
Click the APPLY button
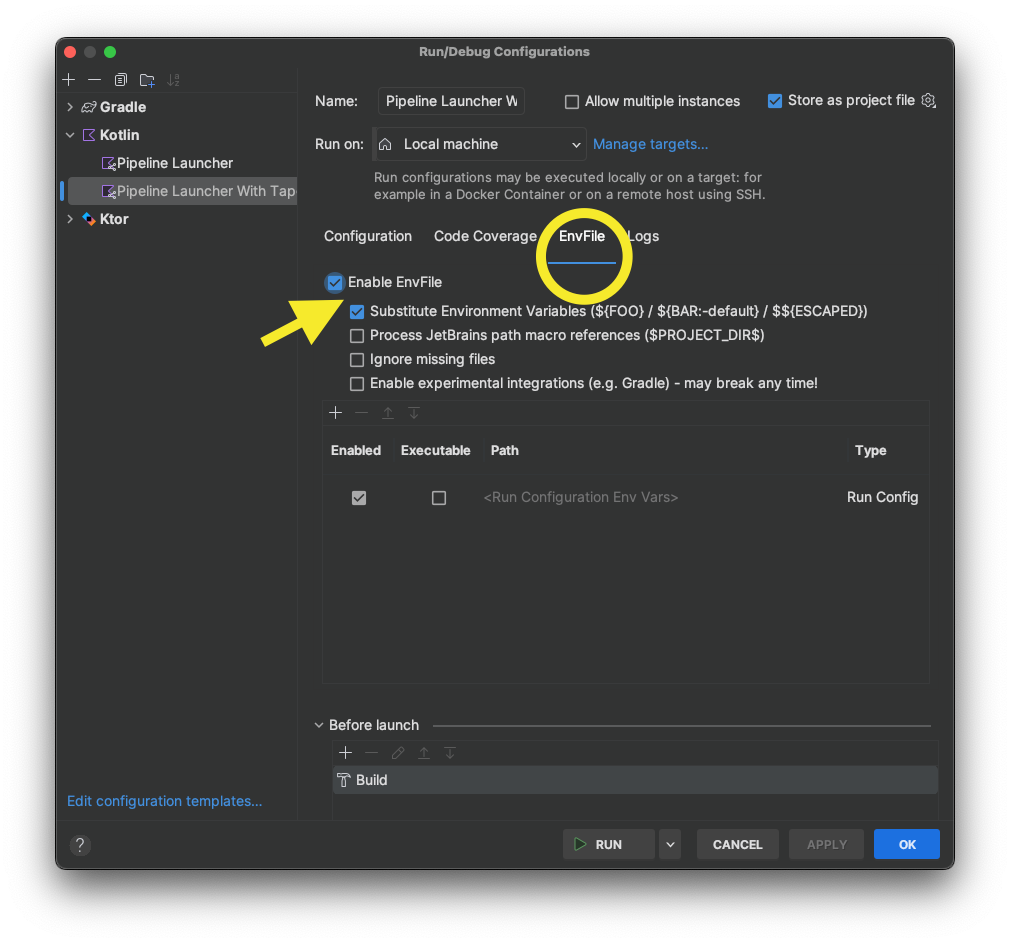826,844
